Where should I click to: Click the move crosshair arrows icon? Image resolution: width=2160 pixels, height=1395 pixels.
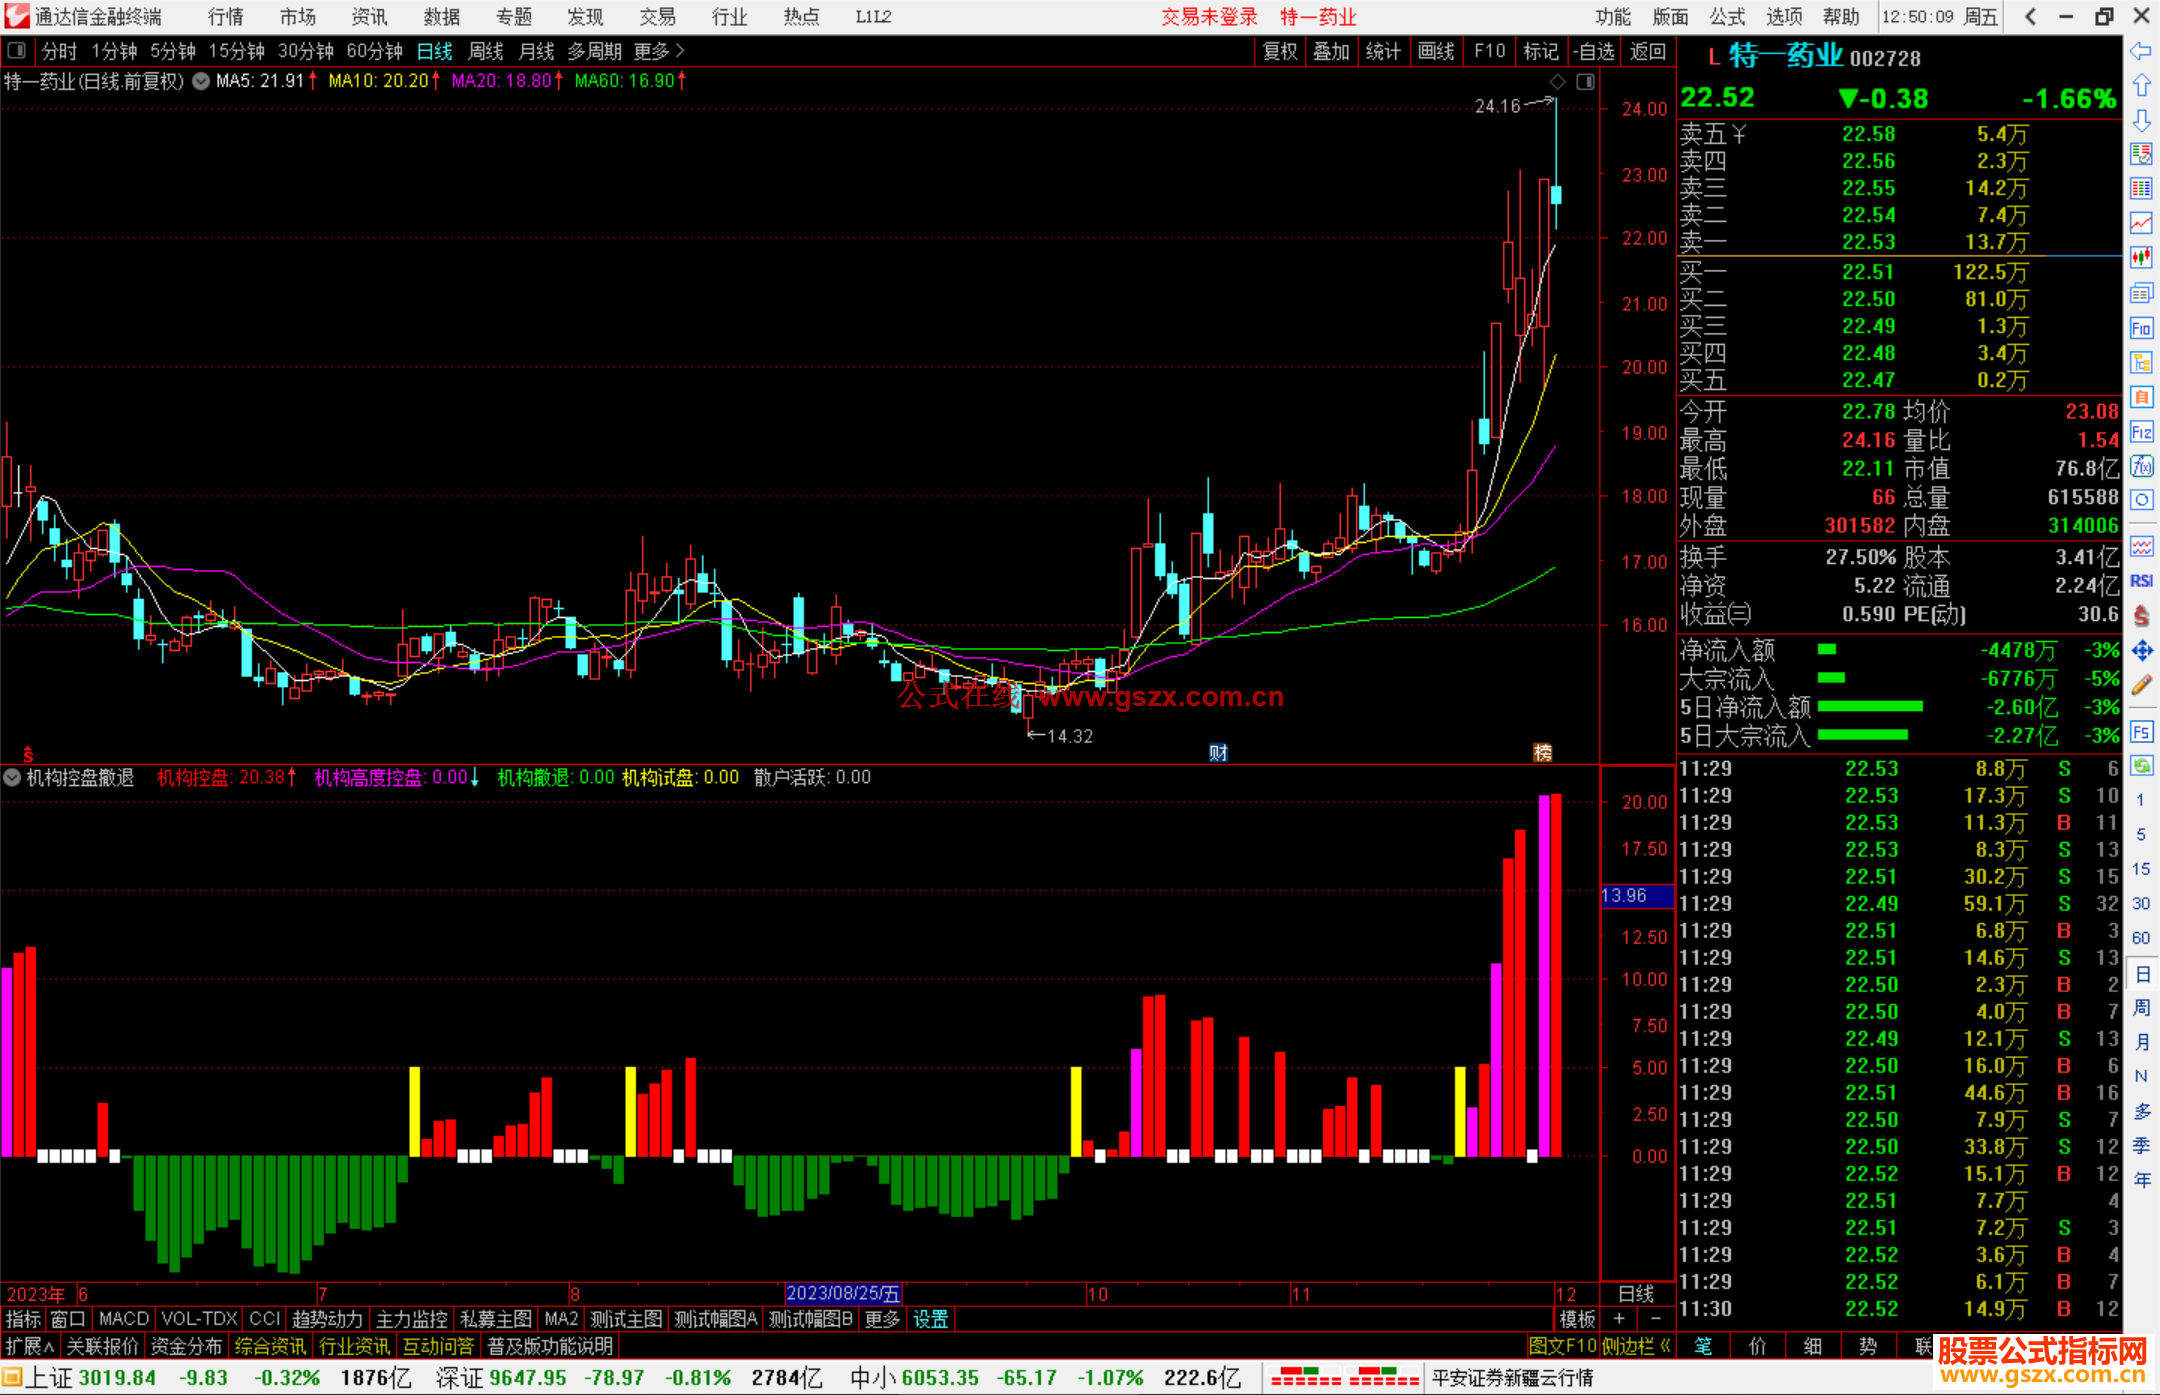click(x=2141, y=651)
